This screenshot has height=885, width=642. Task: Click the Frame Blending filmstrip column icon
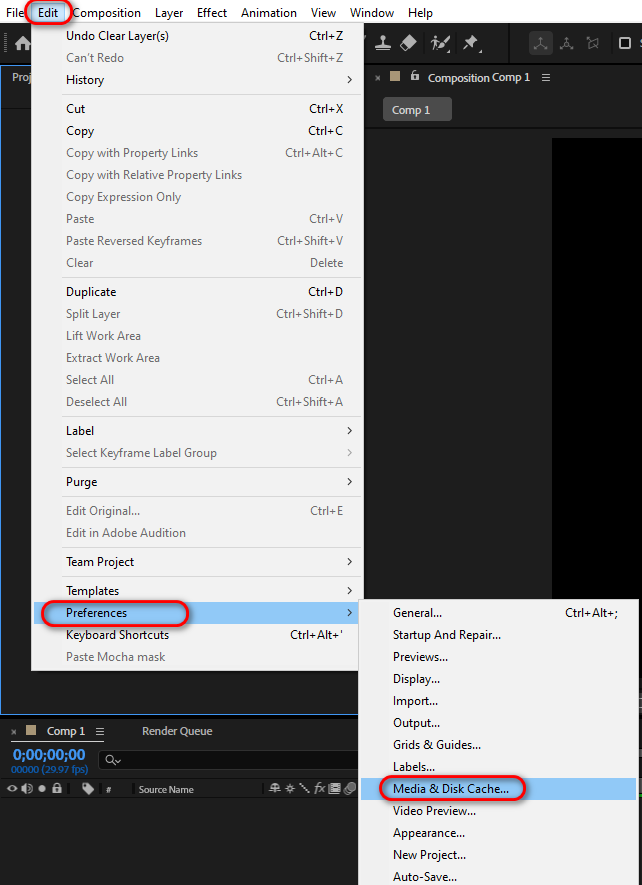tap(334, 788)
